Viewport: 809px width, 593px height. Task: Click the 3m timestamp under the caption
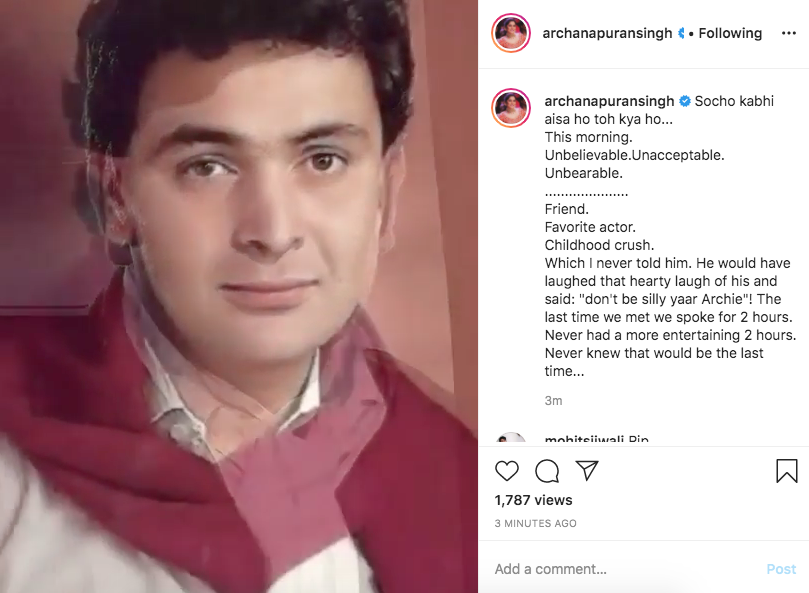pos(553,401)
